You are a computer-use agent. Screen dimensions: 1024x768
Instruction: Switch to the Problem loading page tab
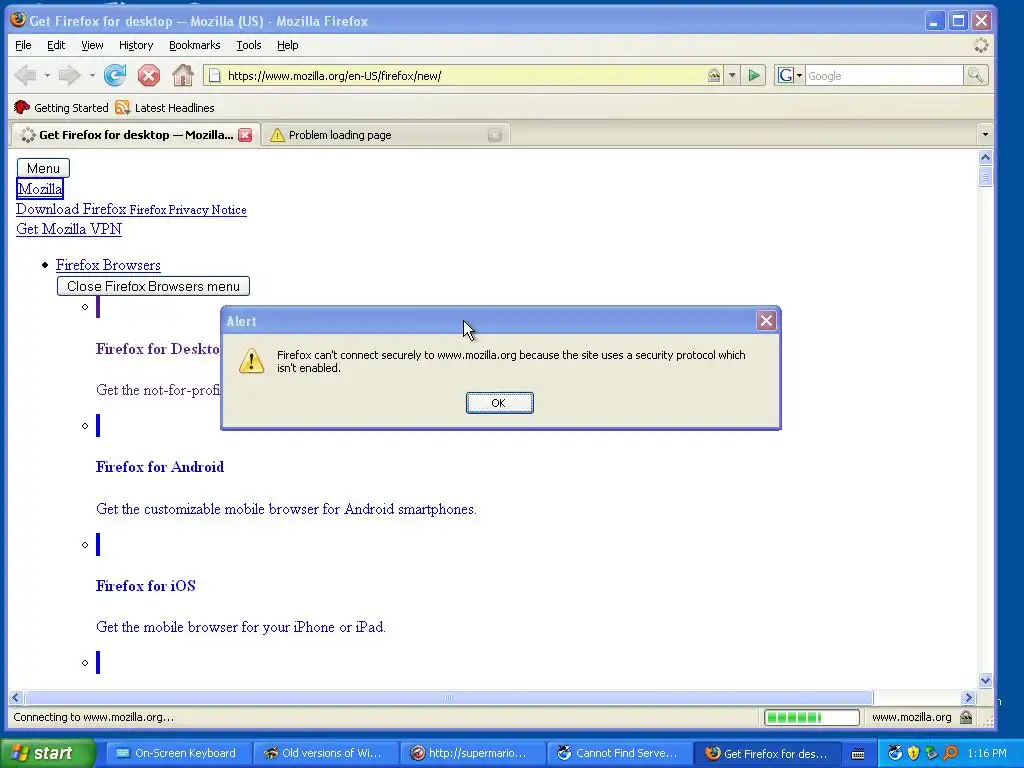tap(385, 135)
